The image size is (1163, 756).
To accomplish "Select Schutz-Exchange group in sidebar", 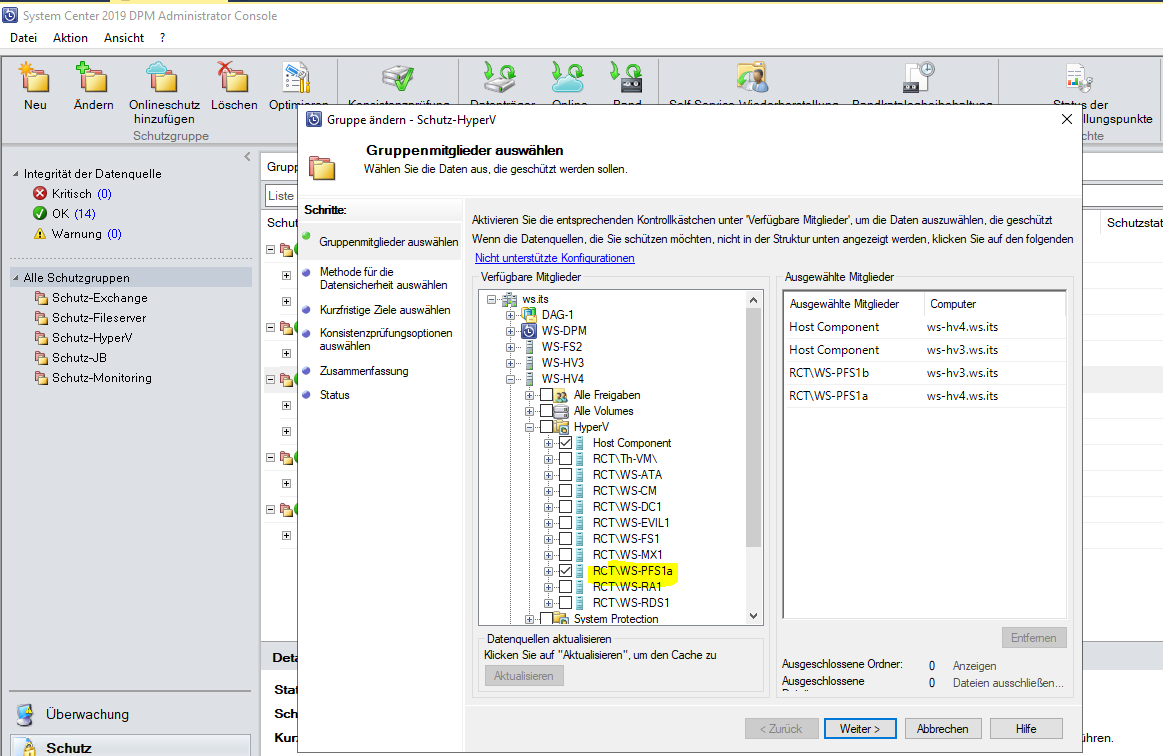I will click(x=99, y=298).
